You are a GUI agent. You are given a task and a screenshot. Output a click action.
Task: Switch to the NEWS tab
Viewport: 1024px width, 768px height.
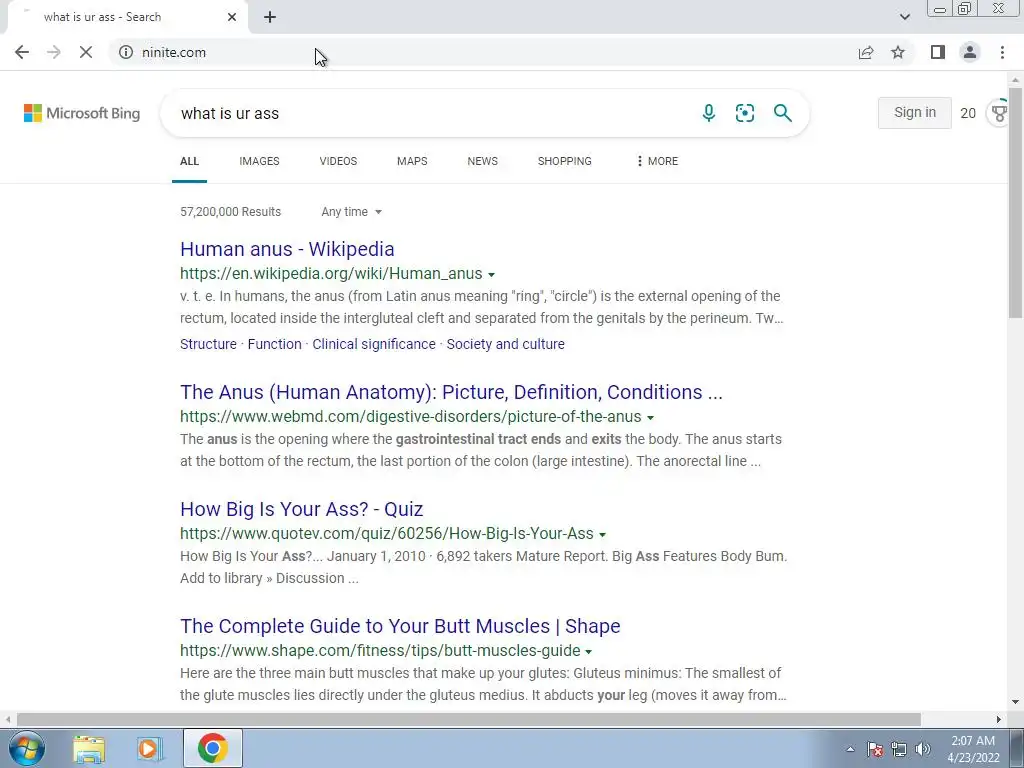tap(483, 161)
